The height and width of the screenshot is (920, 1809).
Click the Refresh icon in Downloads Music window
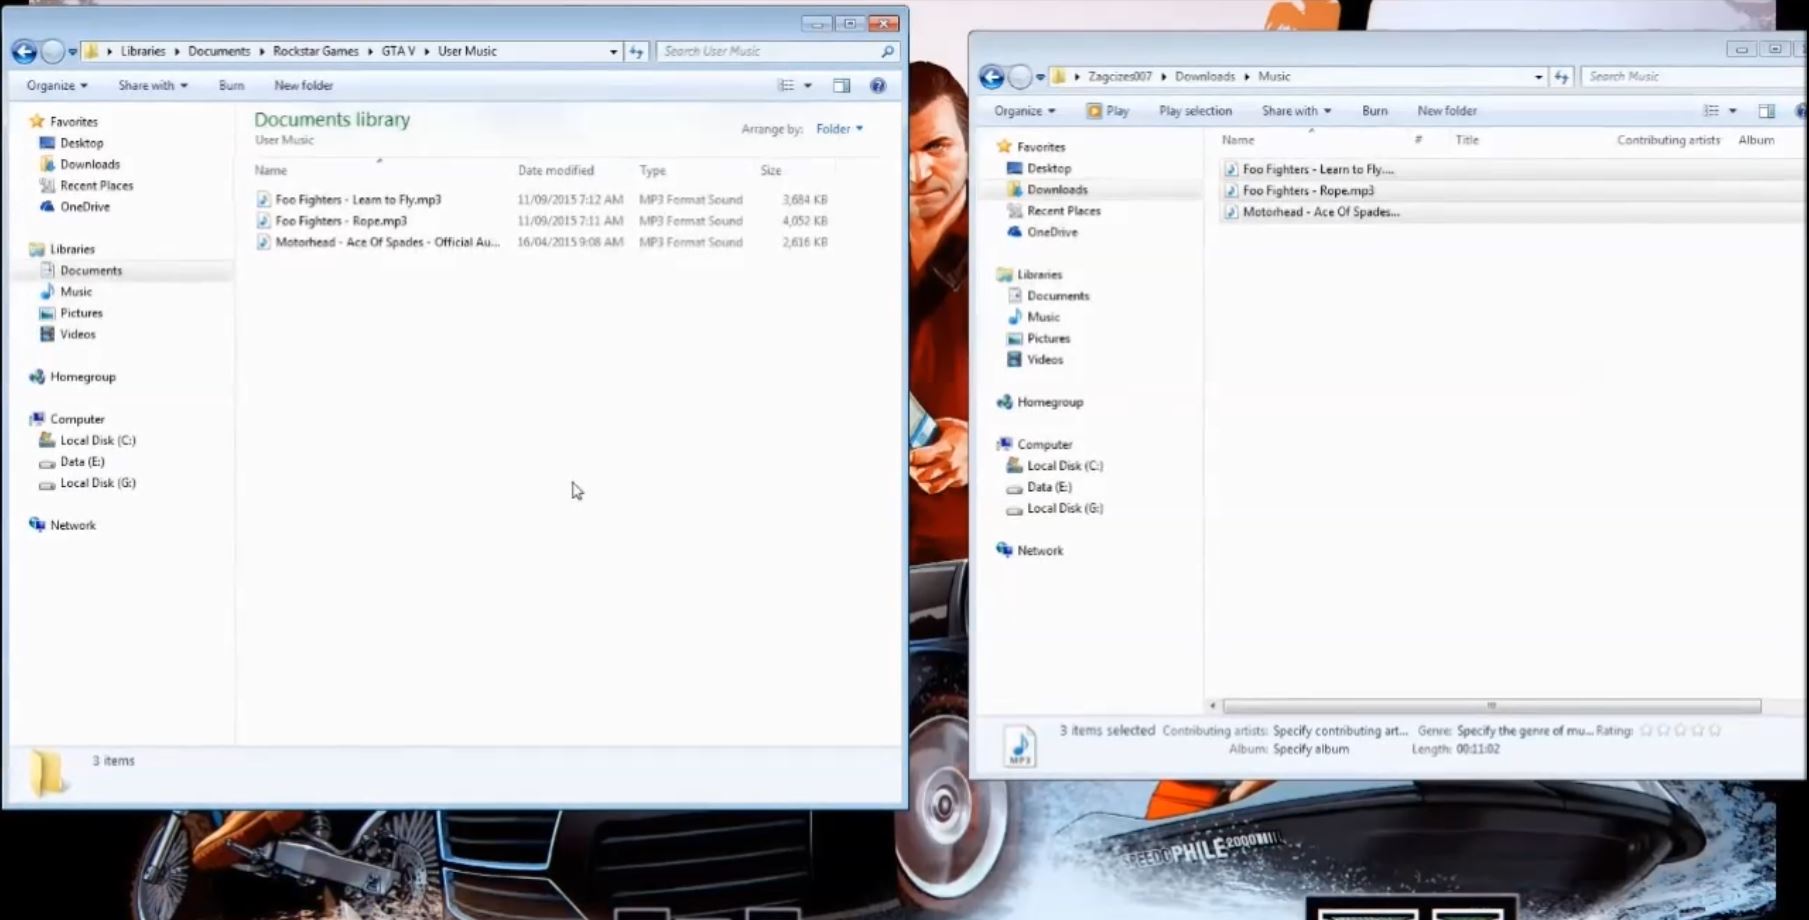(x=1561, y=77)
